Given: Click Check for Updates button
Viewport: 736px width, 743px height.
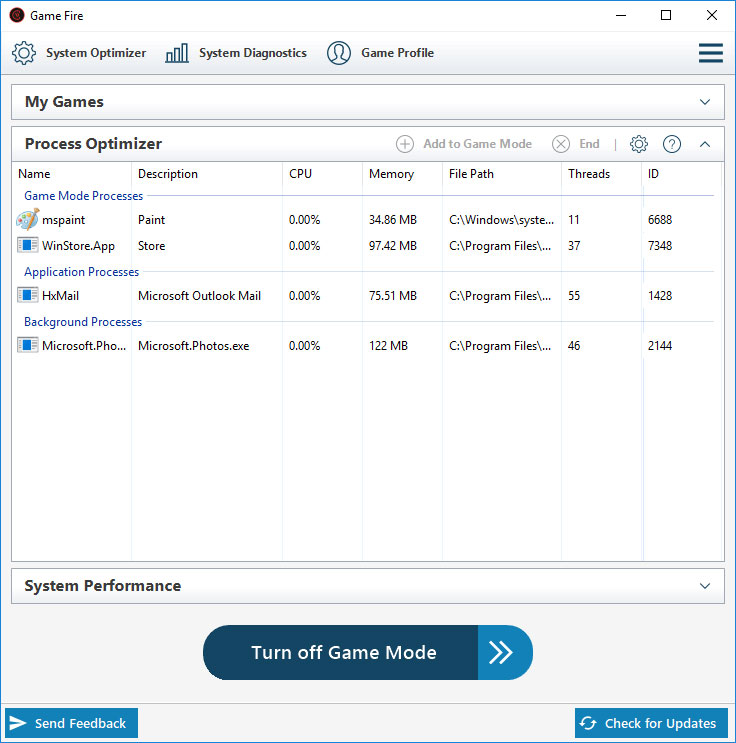Looking at the screenshot, I should coord(651,723).
